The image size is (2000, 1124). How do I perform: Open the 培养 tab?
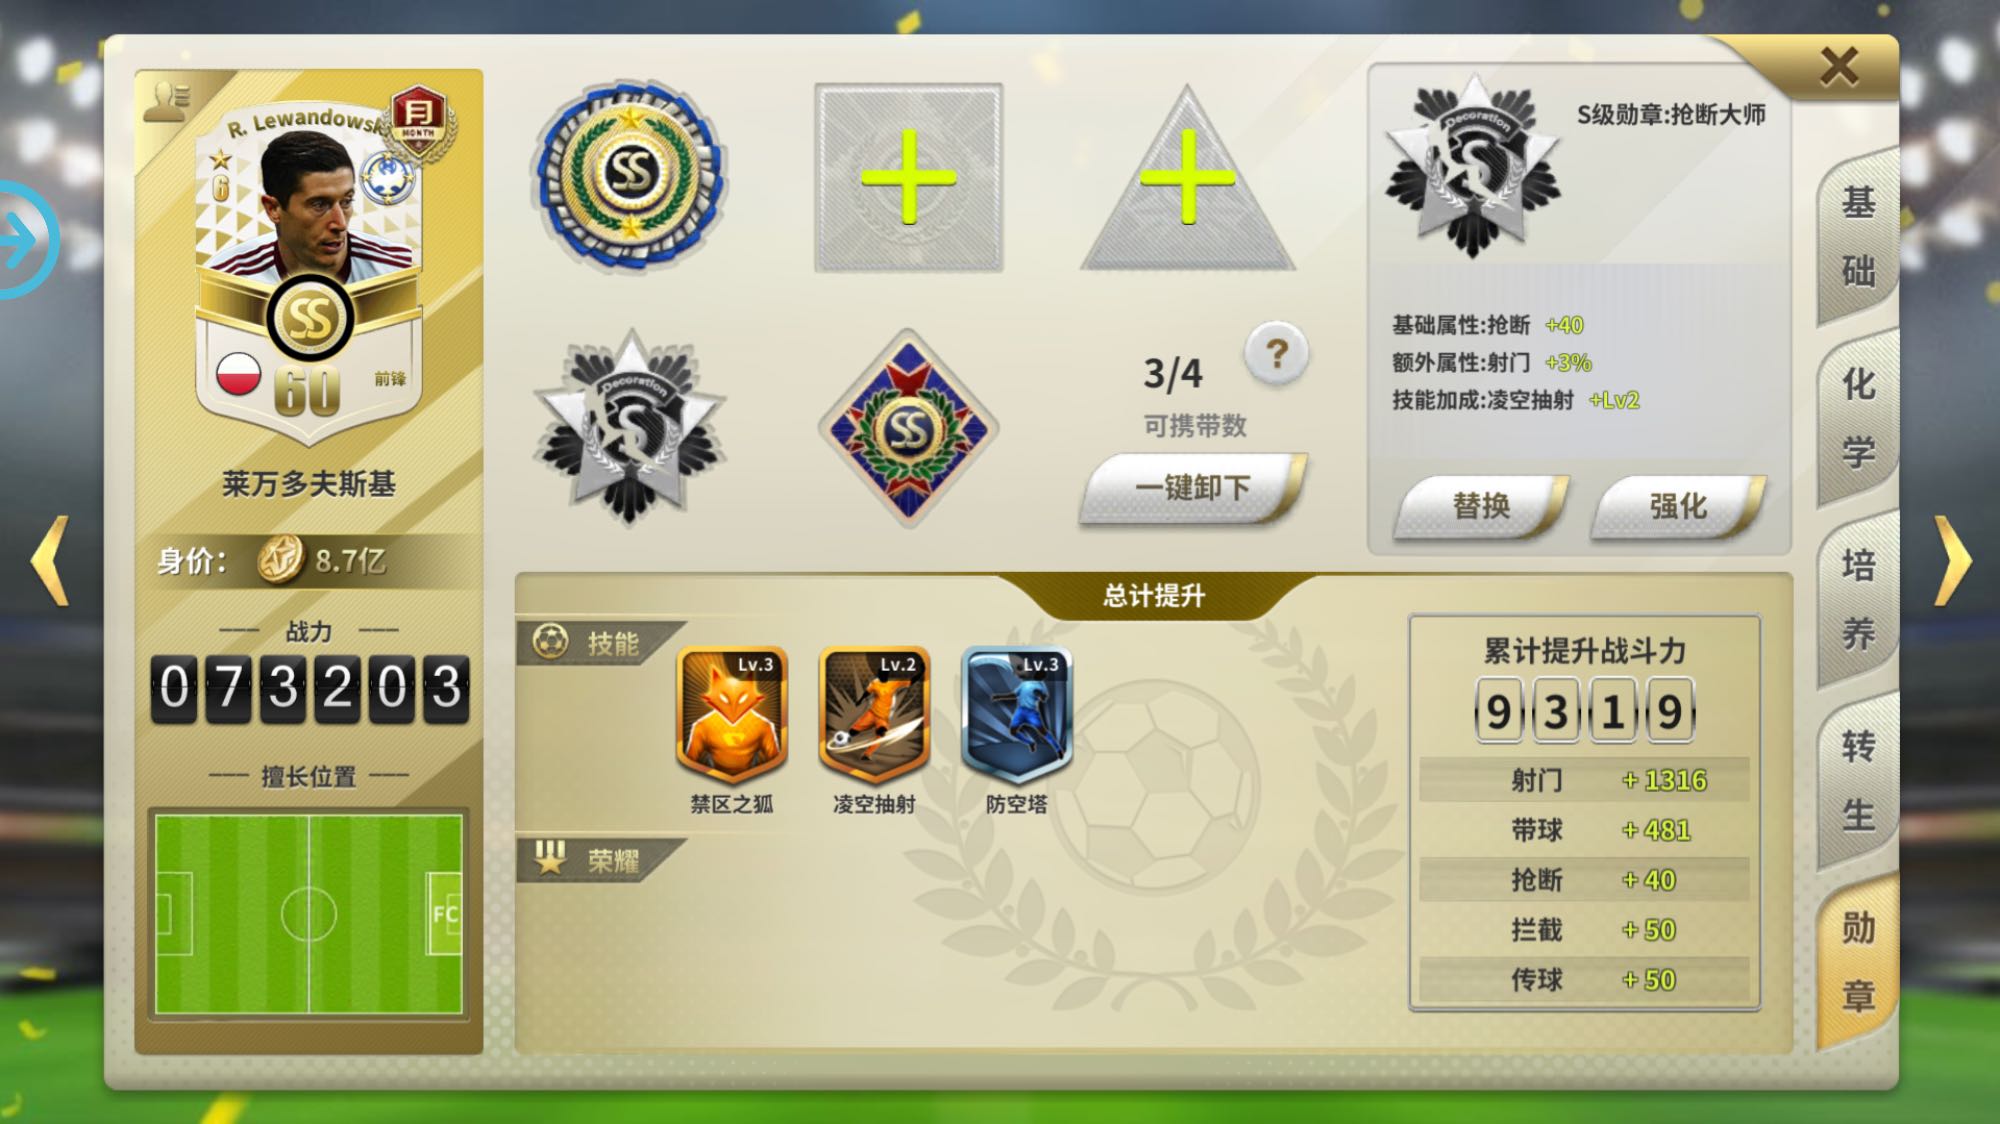(x=1858, y=599)
